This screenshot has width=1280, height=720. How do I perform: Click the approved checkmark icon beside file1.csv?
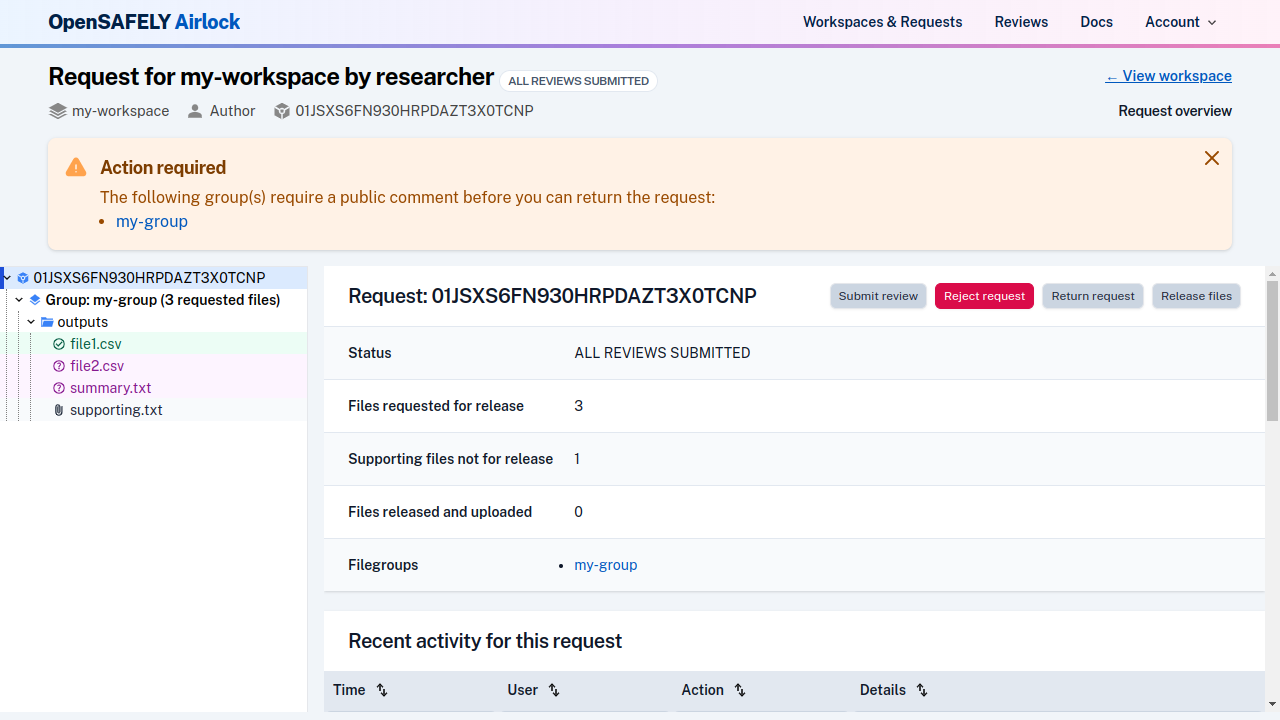click(59, 344)
